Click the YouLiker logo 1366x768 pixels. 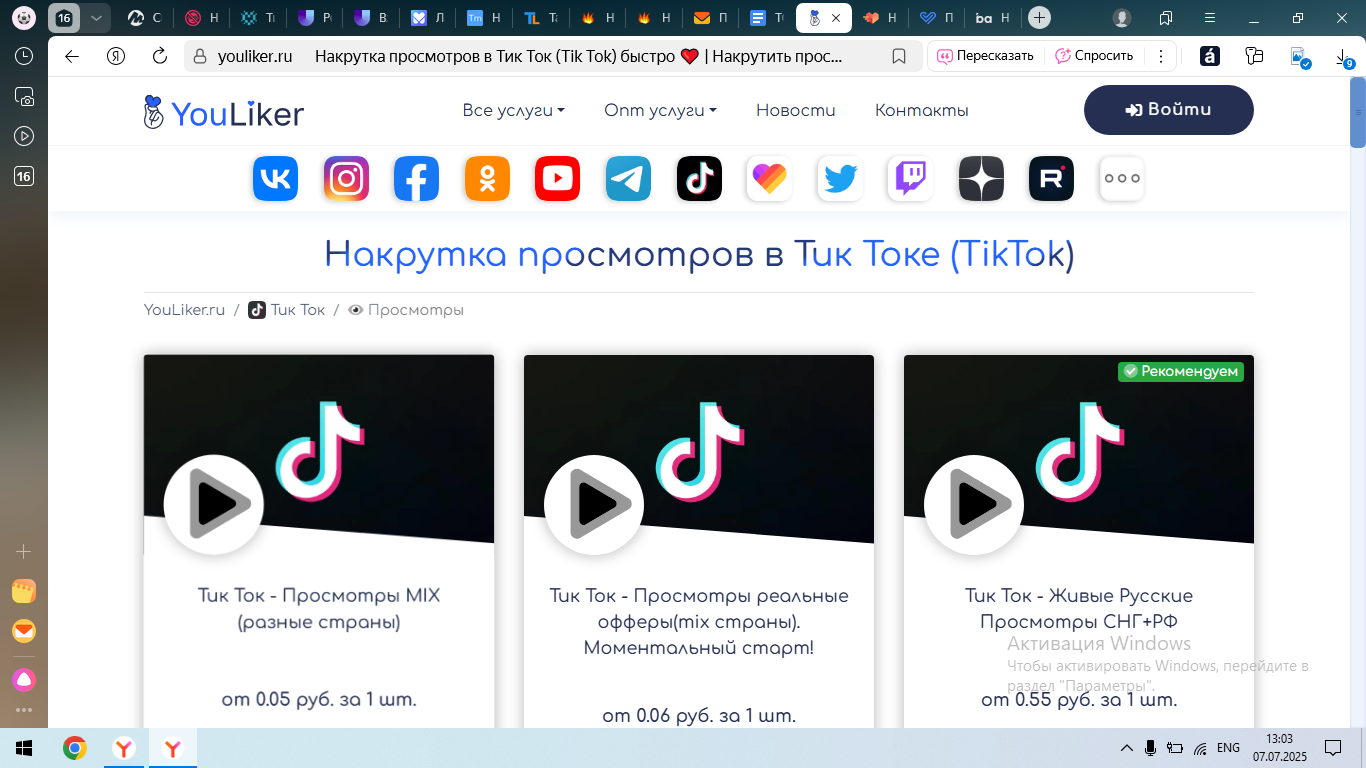(224, 112)
